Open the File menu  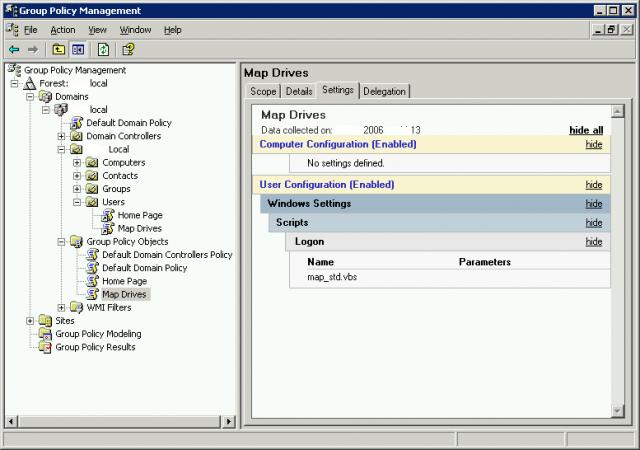point(31,30)
